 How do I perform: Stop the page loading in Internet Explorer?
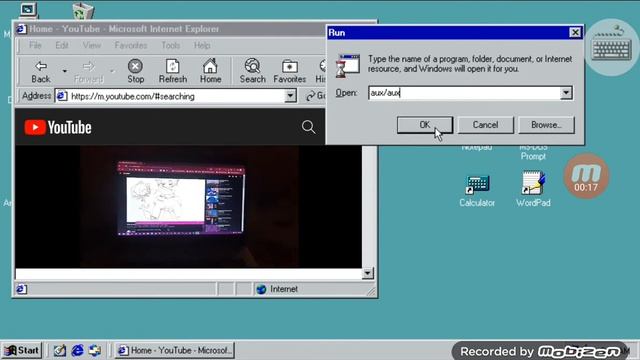click(x=136, y=71)
